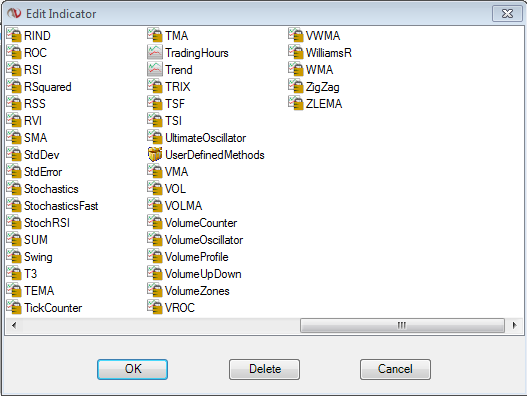The image size is (527, 396).
Task: Click the Delete button
Action: tap(265, 369)
